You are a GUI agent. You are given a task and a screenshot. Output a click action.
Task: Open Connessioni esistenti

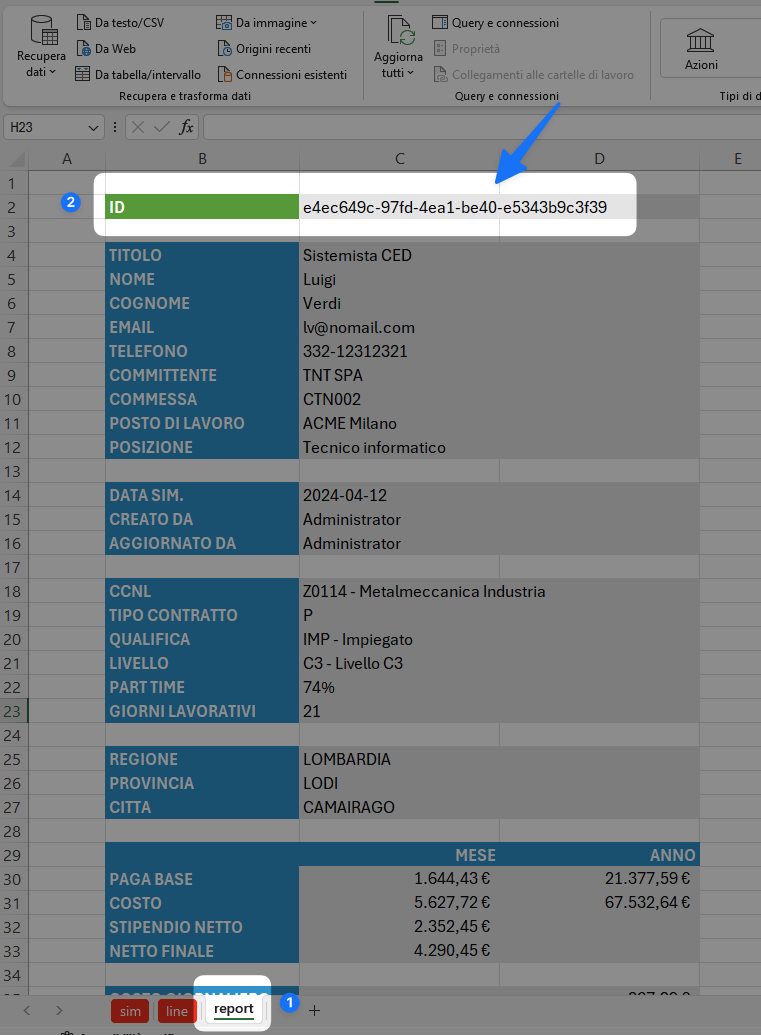click(x=281, y=74)
